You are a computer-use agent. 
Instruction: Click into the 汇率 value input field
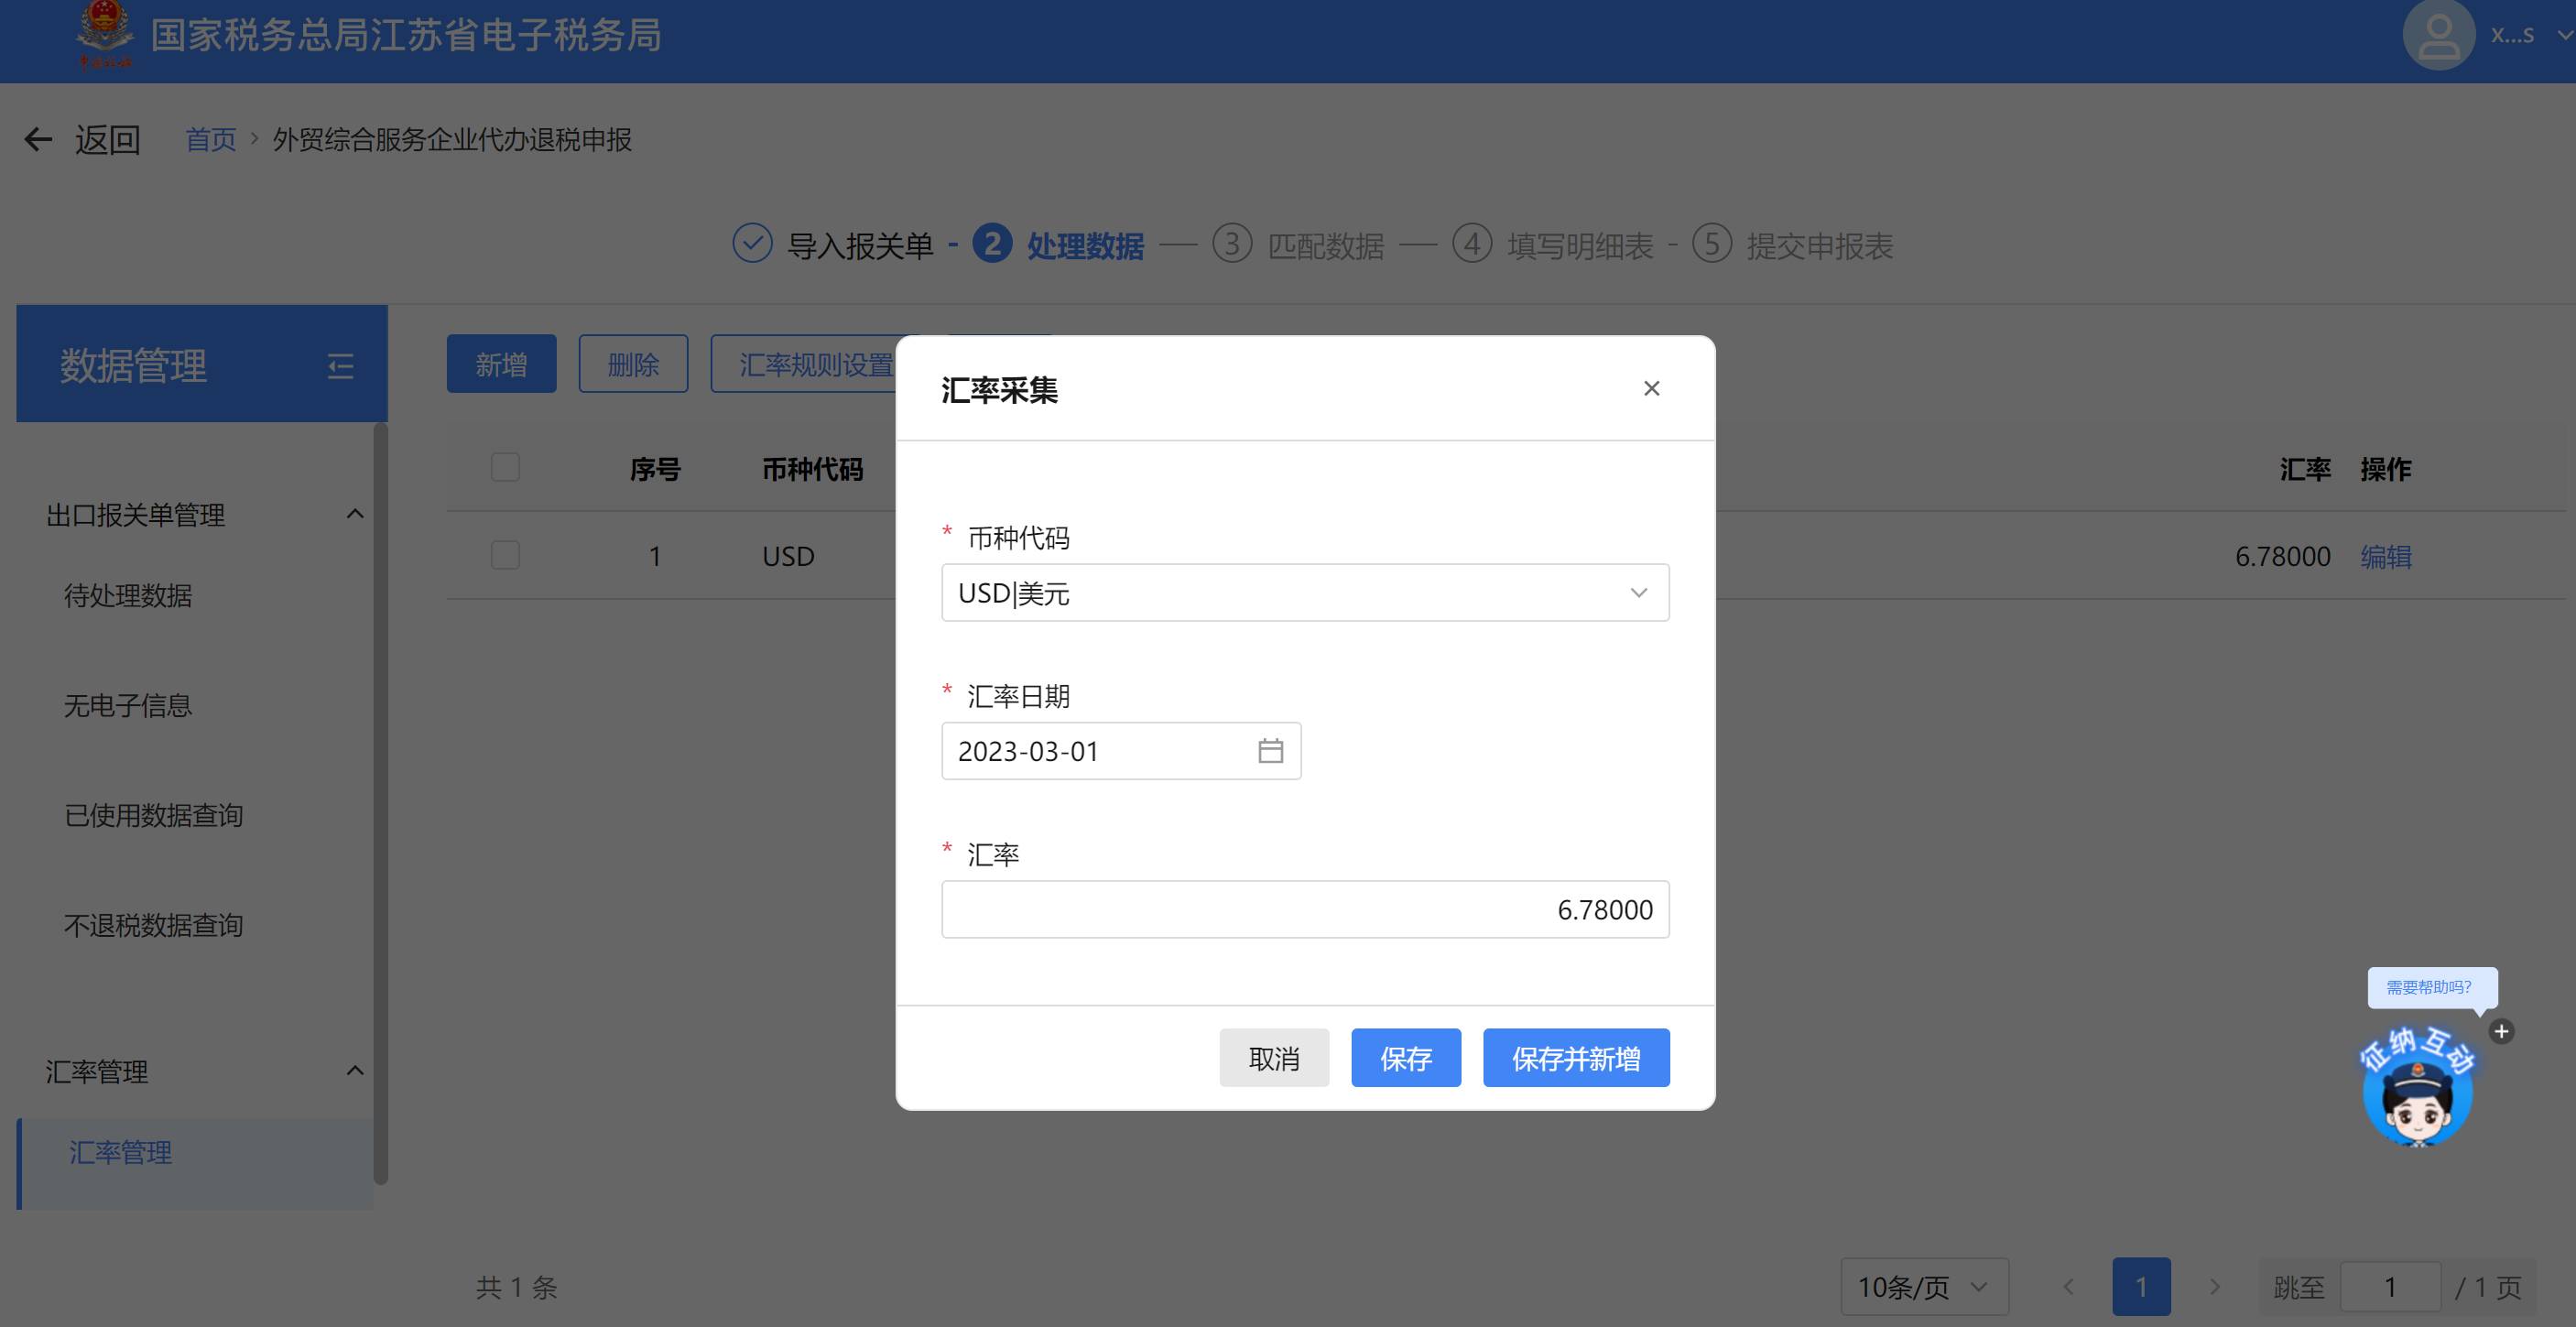click(1304, 910)
